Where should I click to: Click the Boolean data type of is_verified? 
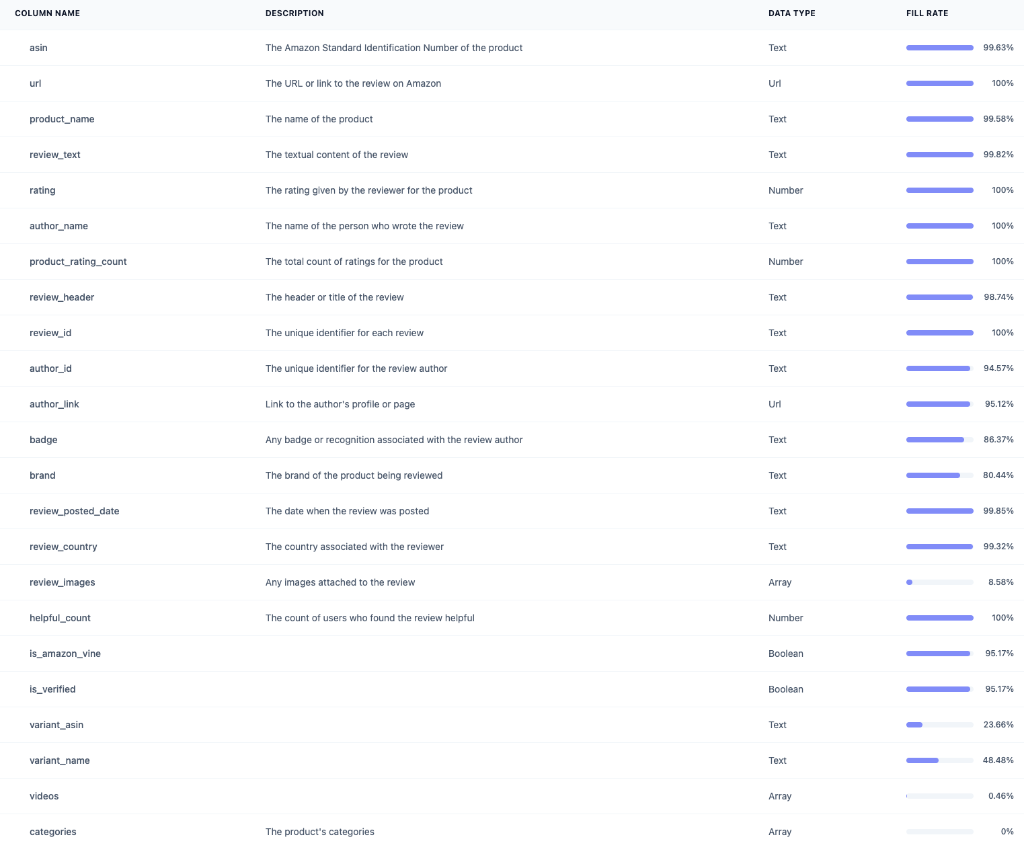point(785,689)
